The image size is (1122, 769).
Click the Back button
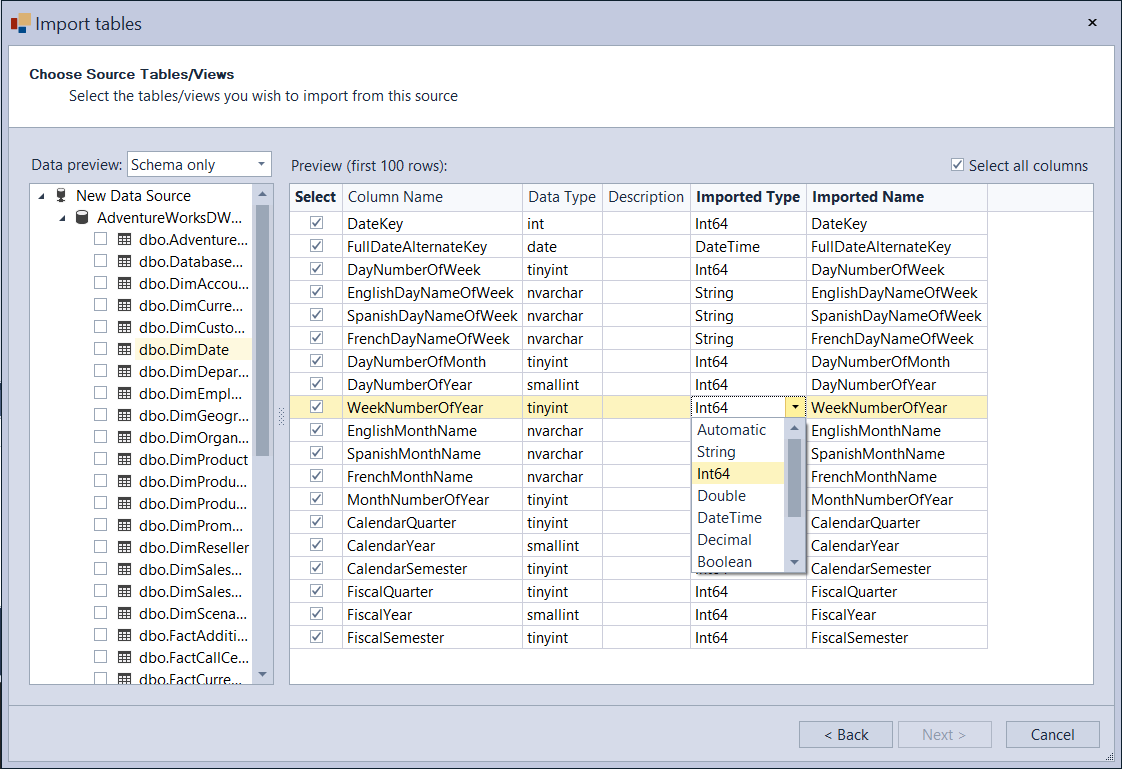tap(845, 735)
